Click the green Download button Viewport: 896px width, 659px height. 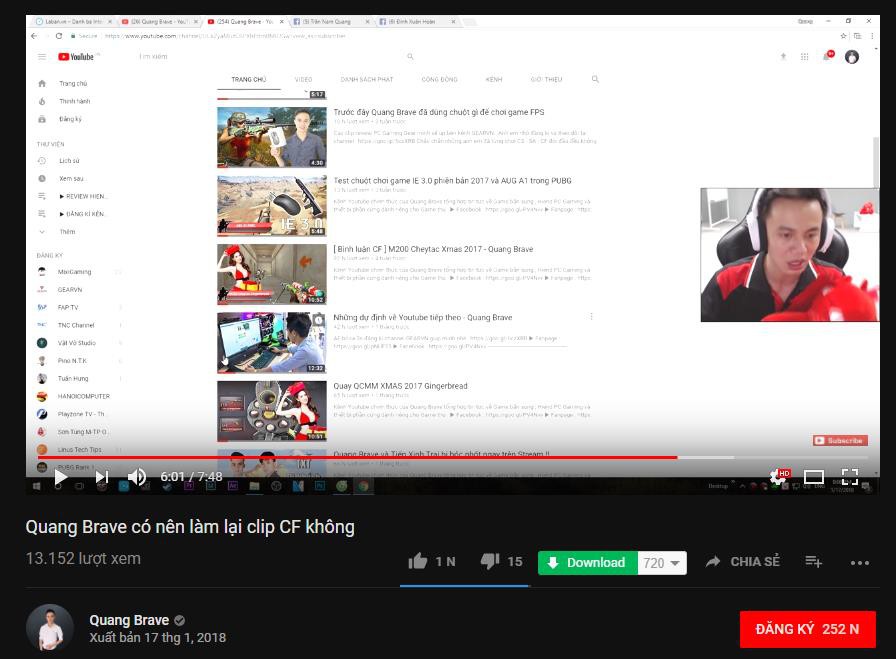[x=587, y=563]
